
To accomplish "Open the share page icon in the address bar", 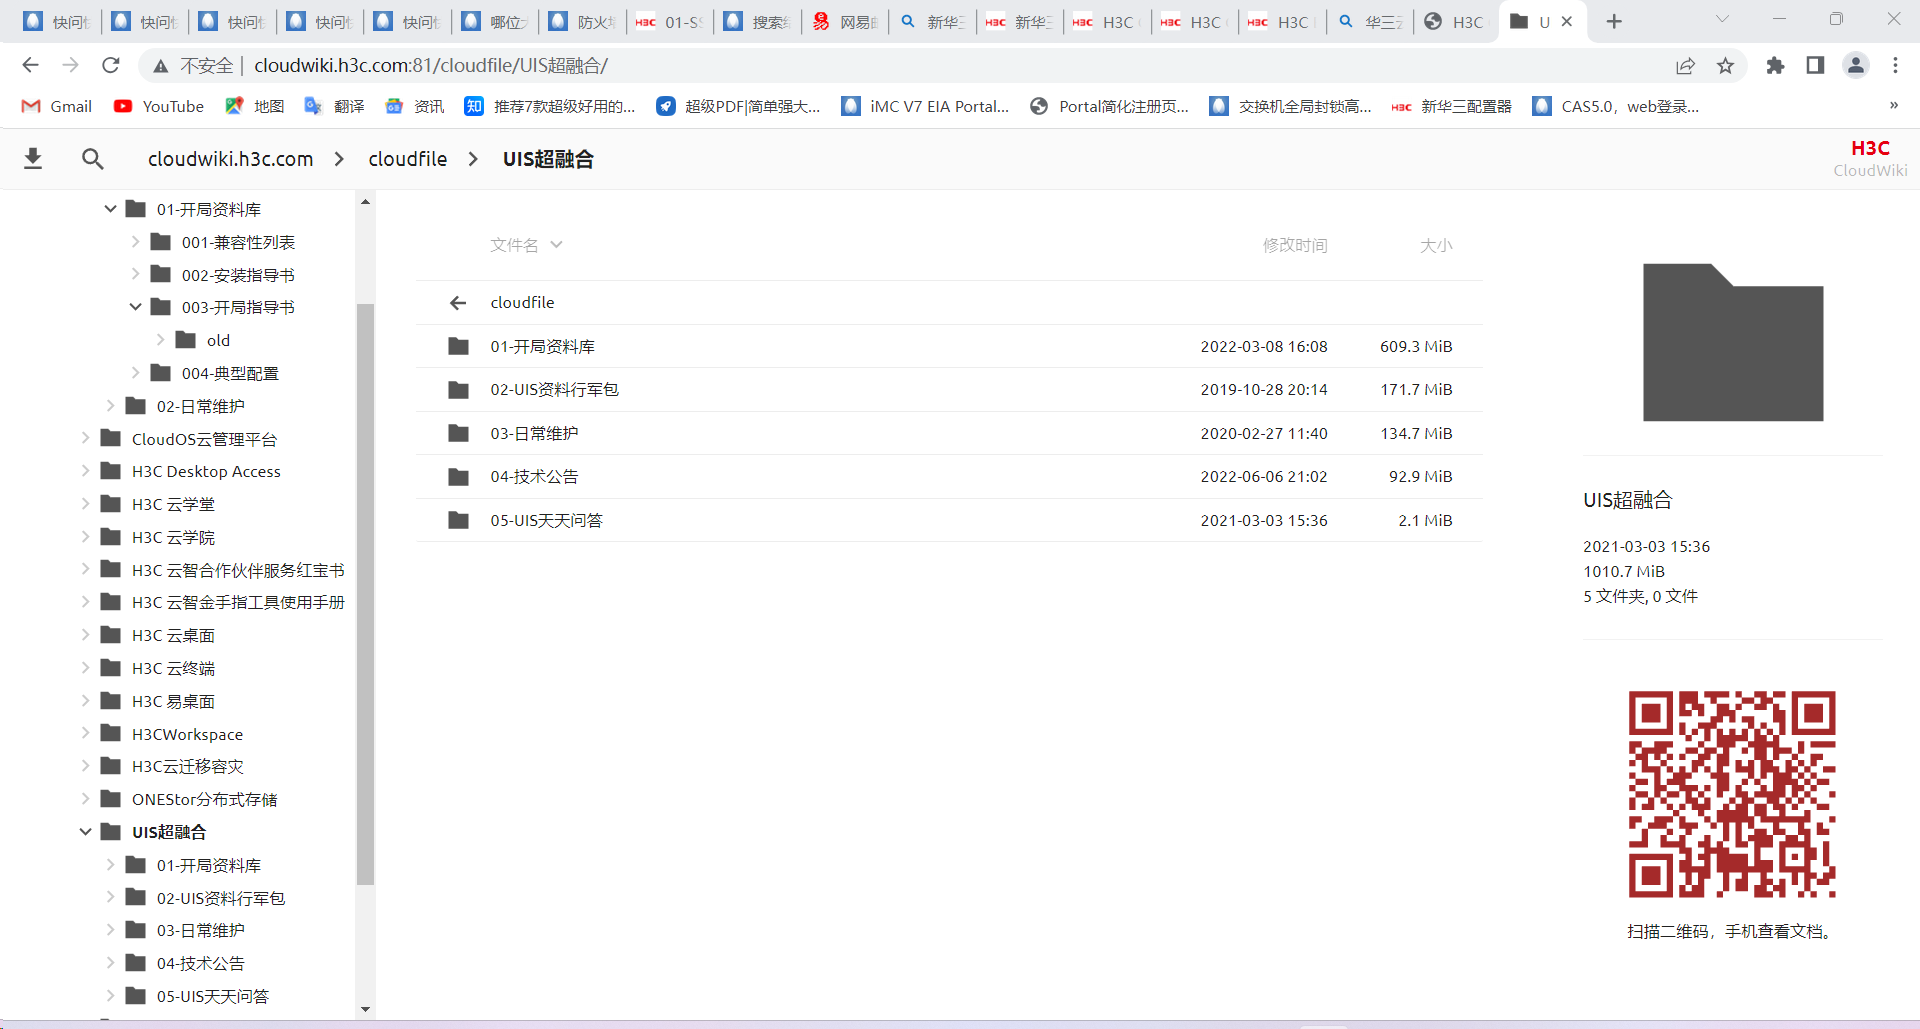I will [x=1685, y=65].
